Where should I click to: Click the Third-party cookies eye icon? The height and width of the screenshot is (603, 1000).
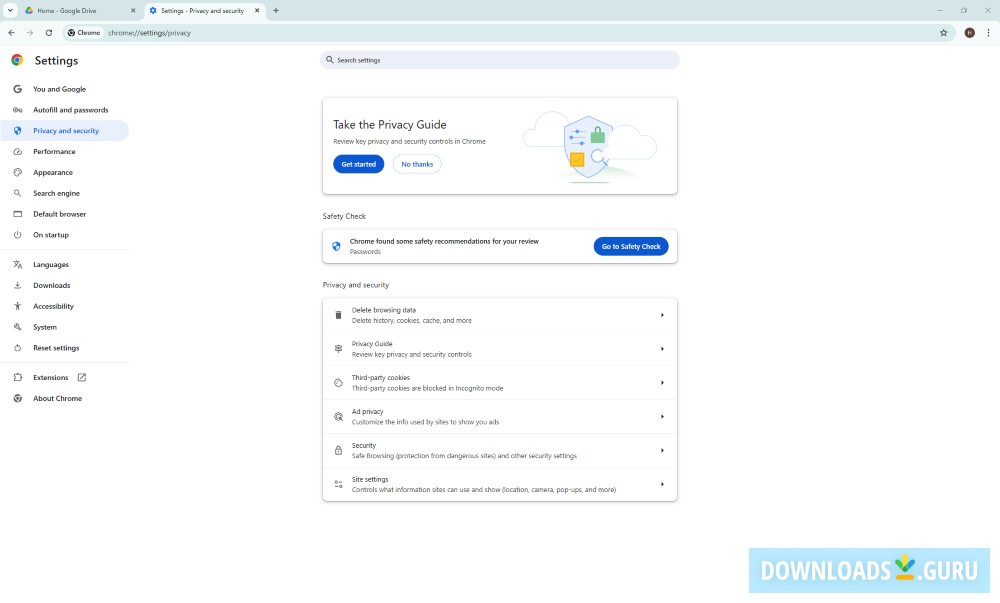pyautogui.click(x=337, y=382)
